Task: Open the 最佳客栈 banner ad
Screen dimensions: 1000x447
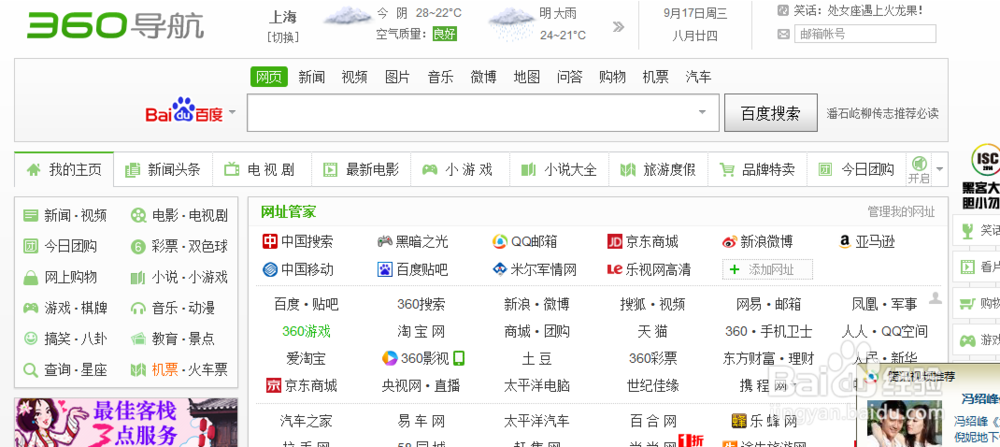Action: [126, 422]
